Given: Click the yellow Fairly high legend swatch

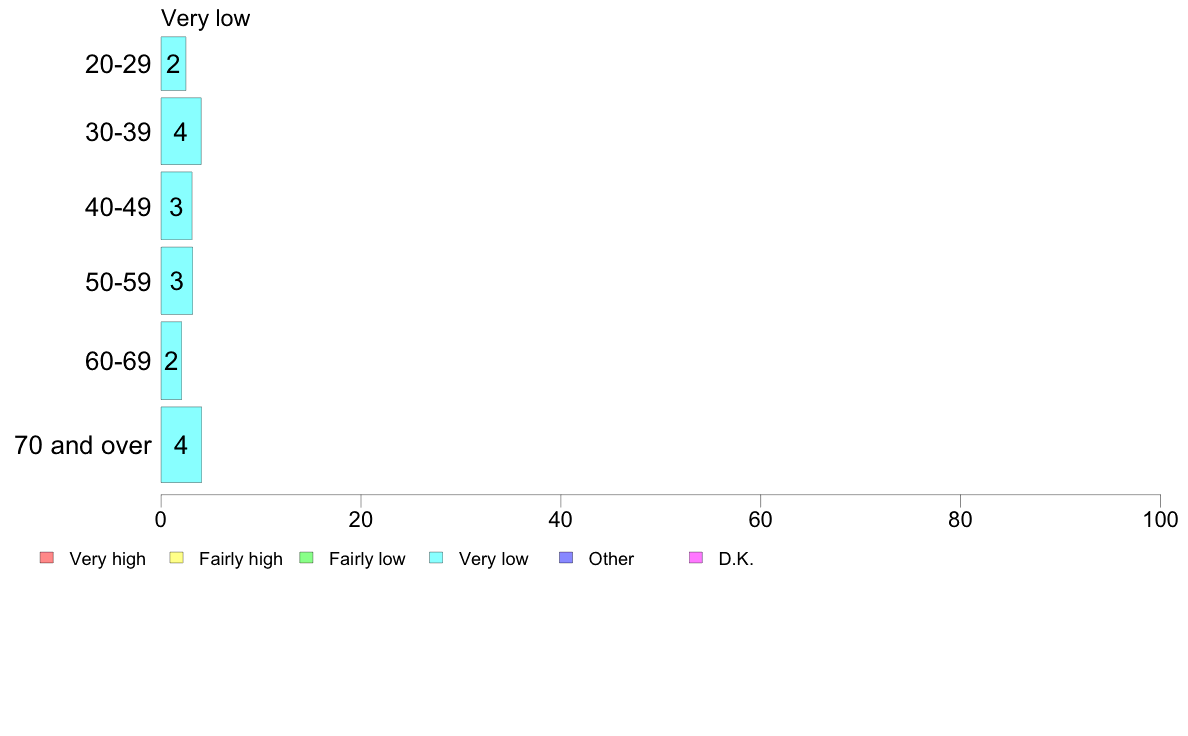Looking at the screenshot, I should pos(177,558).
